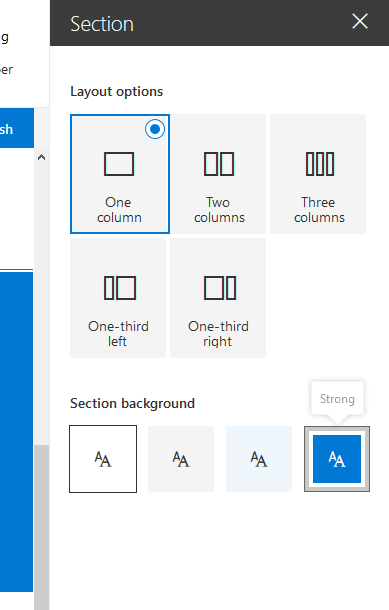The width and height of the screenshot is (389, 610).
Task: Choose the Two columns layout icon
Action: pos(219,164)
